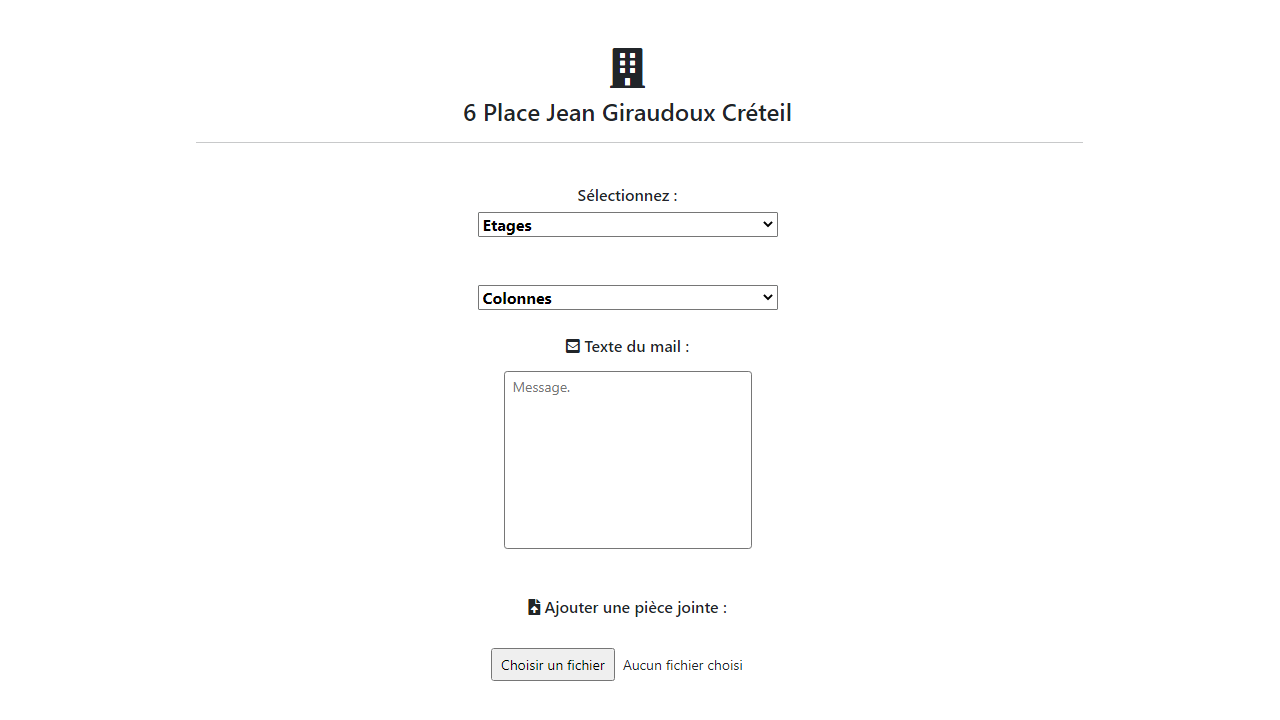The image size is (1280, 720).
Task: Click the envelope icon beside Texte du mail
Action: 573,346
